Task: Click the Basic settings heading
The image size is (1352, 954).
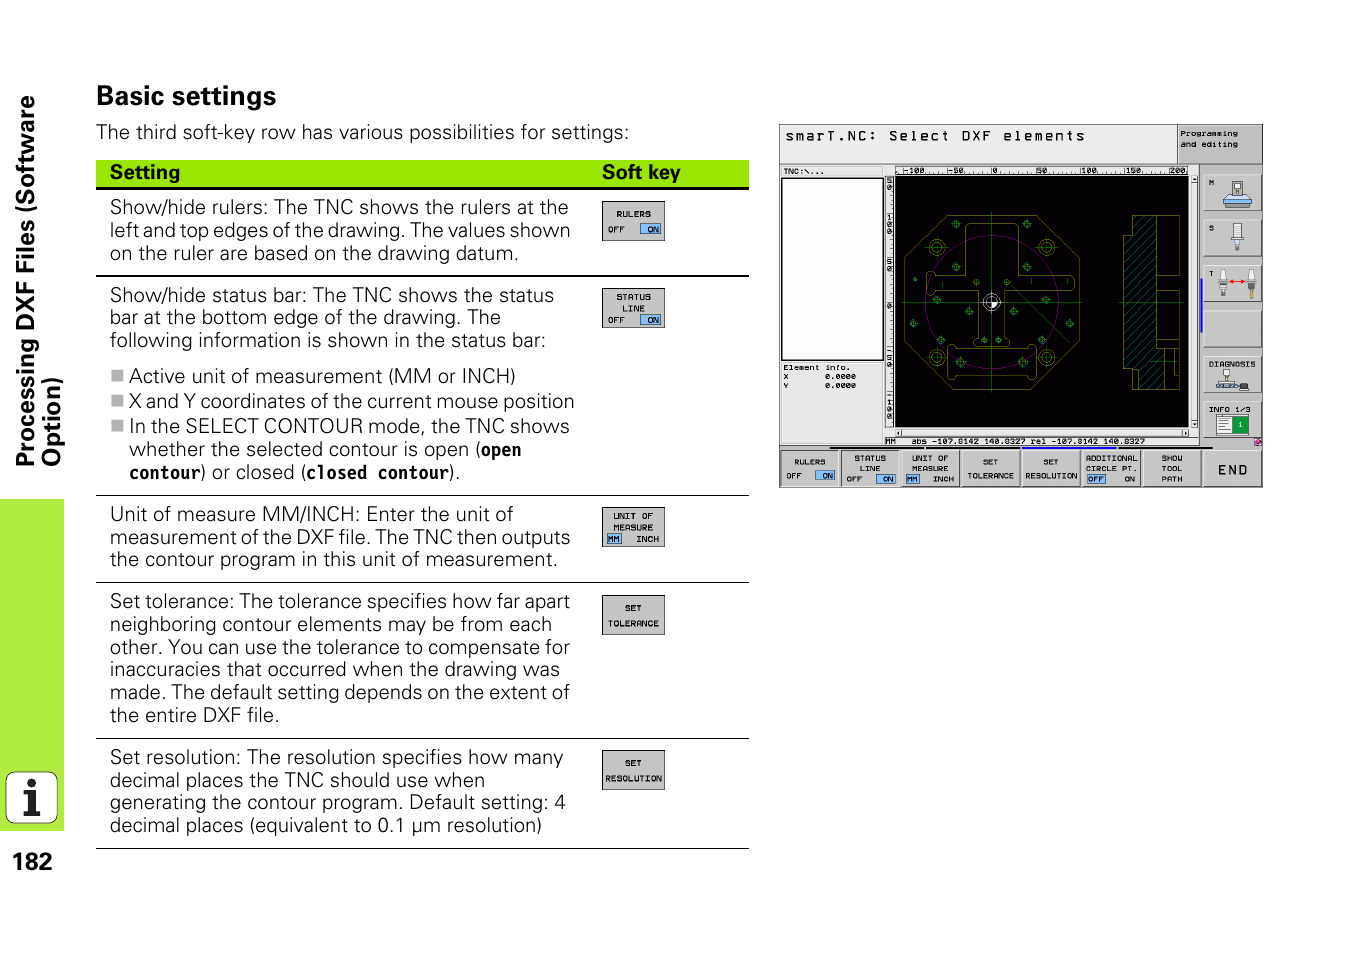Action: pos(186,96)
